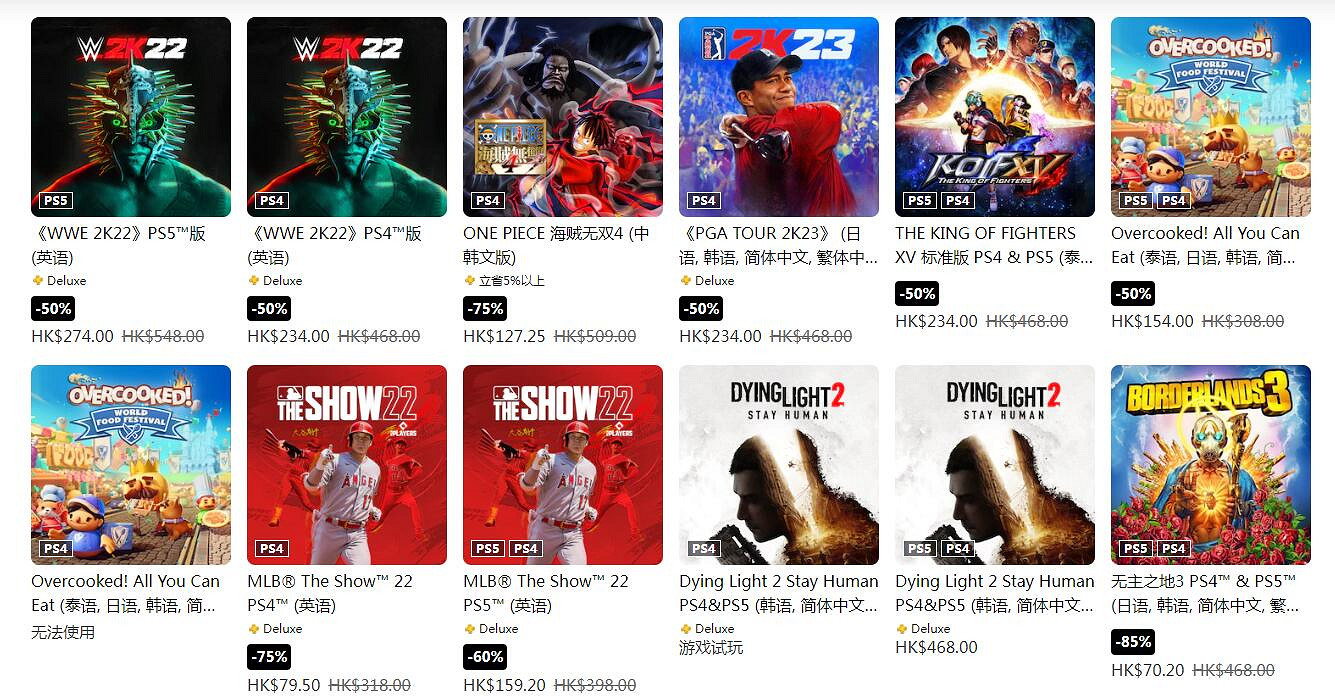1335x696 pixels.
Task: Open the WWE 2K22 PS4 version cover
Action: pos(347,117)
